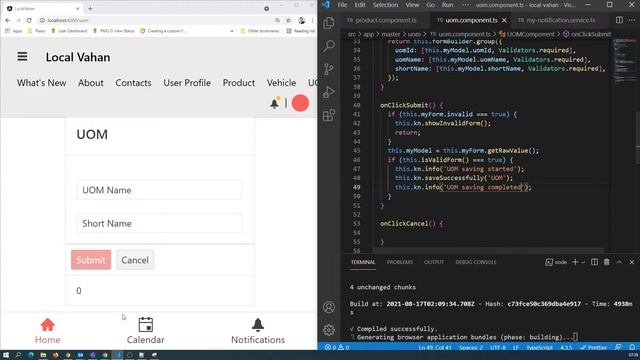Create a new terminal with the plus icon
This screenshot has height=360, width=640.
click(x=575, y=262)
